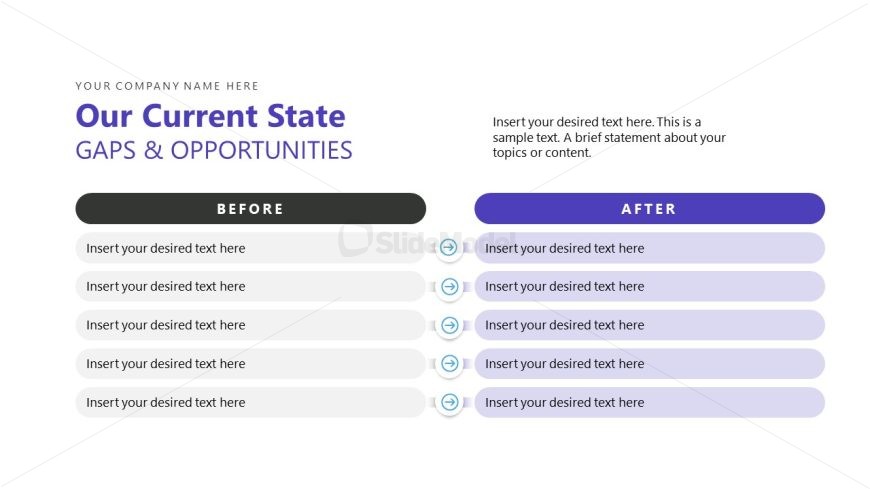870x489 pixels.
Task: Click the arrow icon in the fourth row
Action: click(449, 364)
